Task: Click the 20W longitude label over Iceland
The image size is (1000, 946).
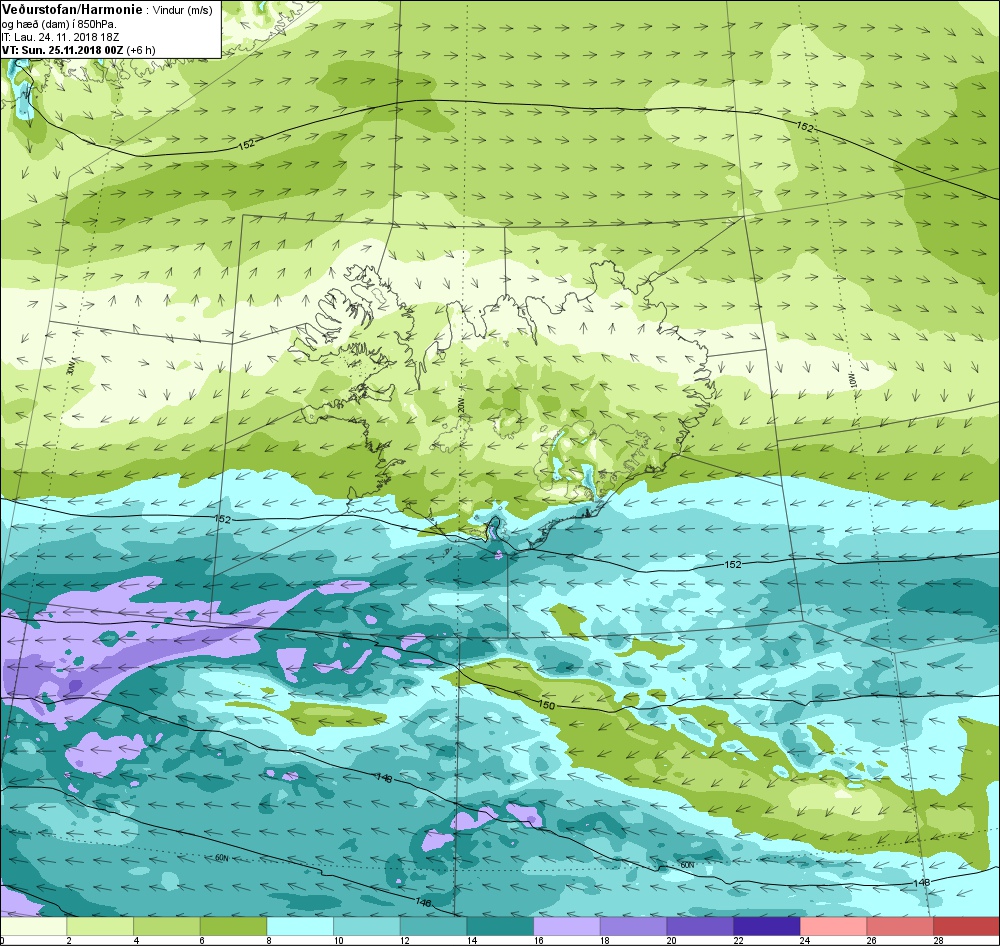Action: point(460,404)
